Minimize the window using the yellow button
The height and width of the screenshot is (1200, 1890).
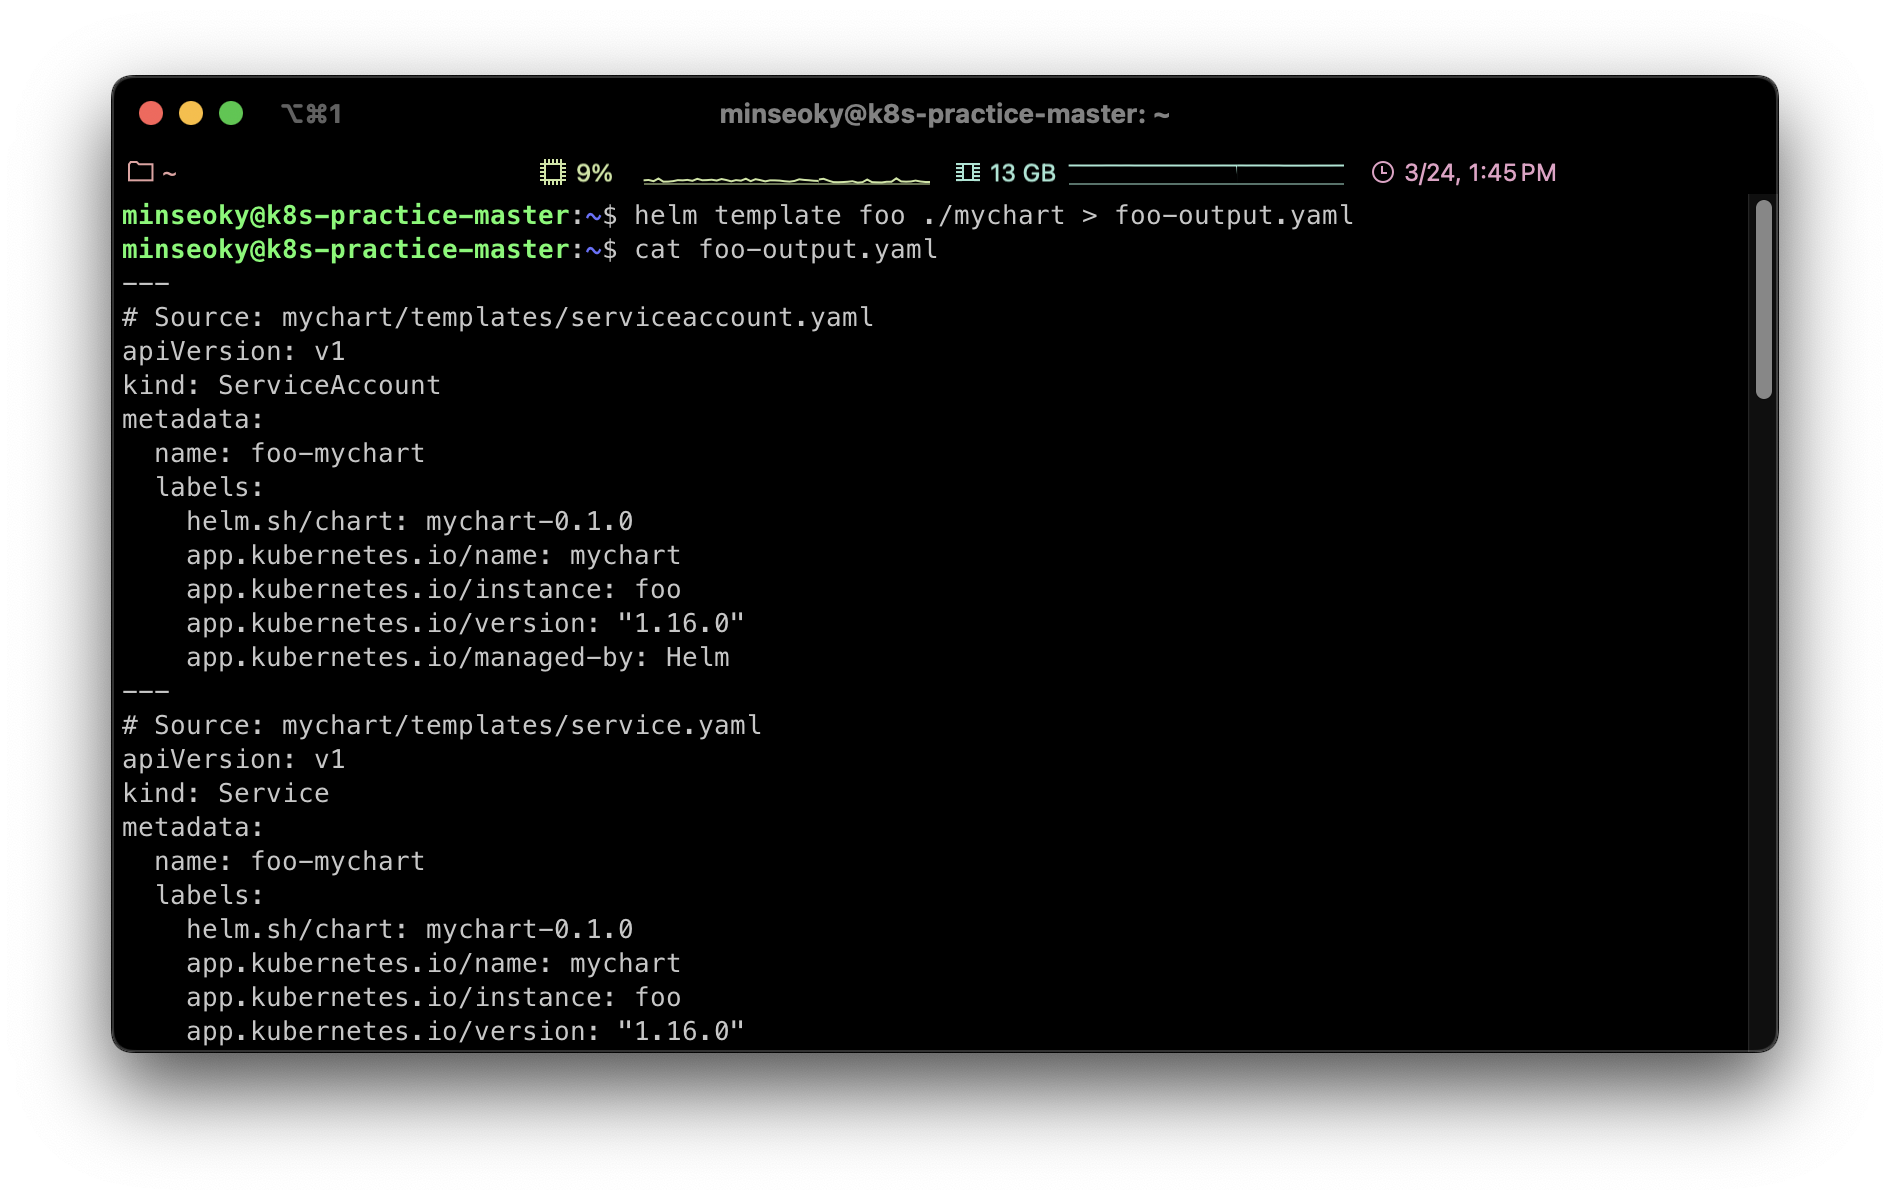[x=191, y=113]
